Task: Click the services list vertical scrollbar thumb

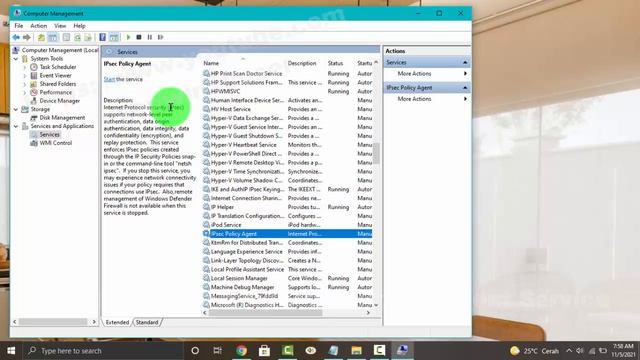Action: click(376, 153)
